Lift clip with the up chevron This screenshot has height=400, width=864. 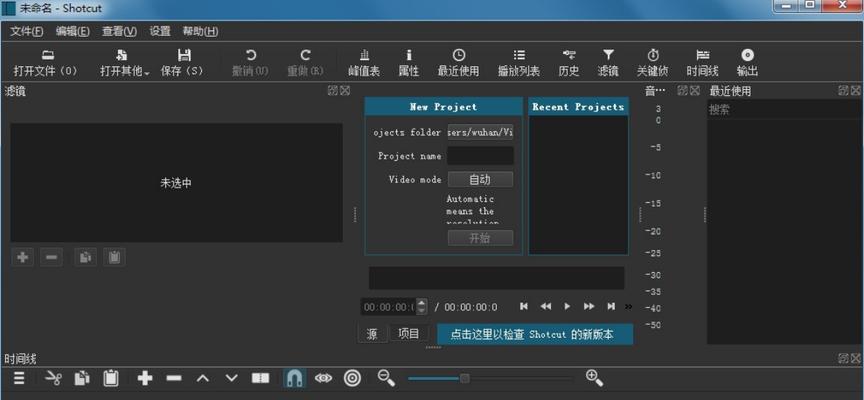(x=203, y=379)
